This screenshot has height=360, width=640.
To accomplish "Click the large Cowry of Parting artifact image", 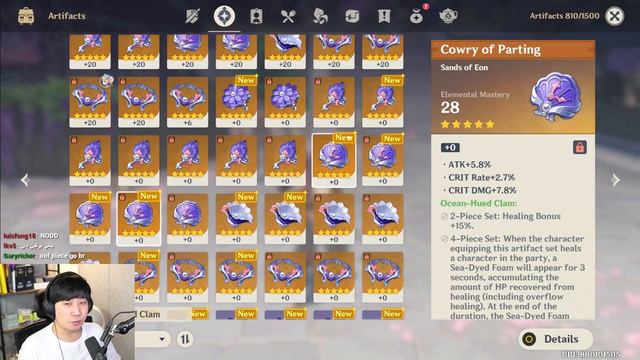I will 556,96.
